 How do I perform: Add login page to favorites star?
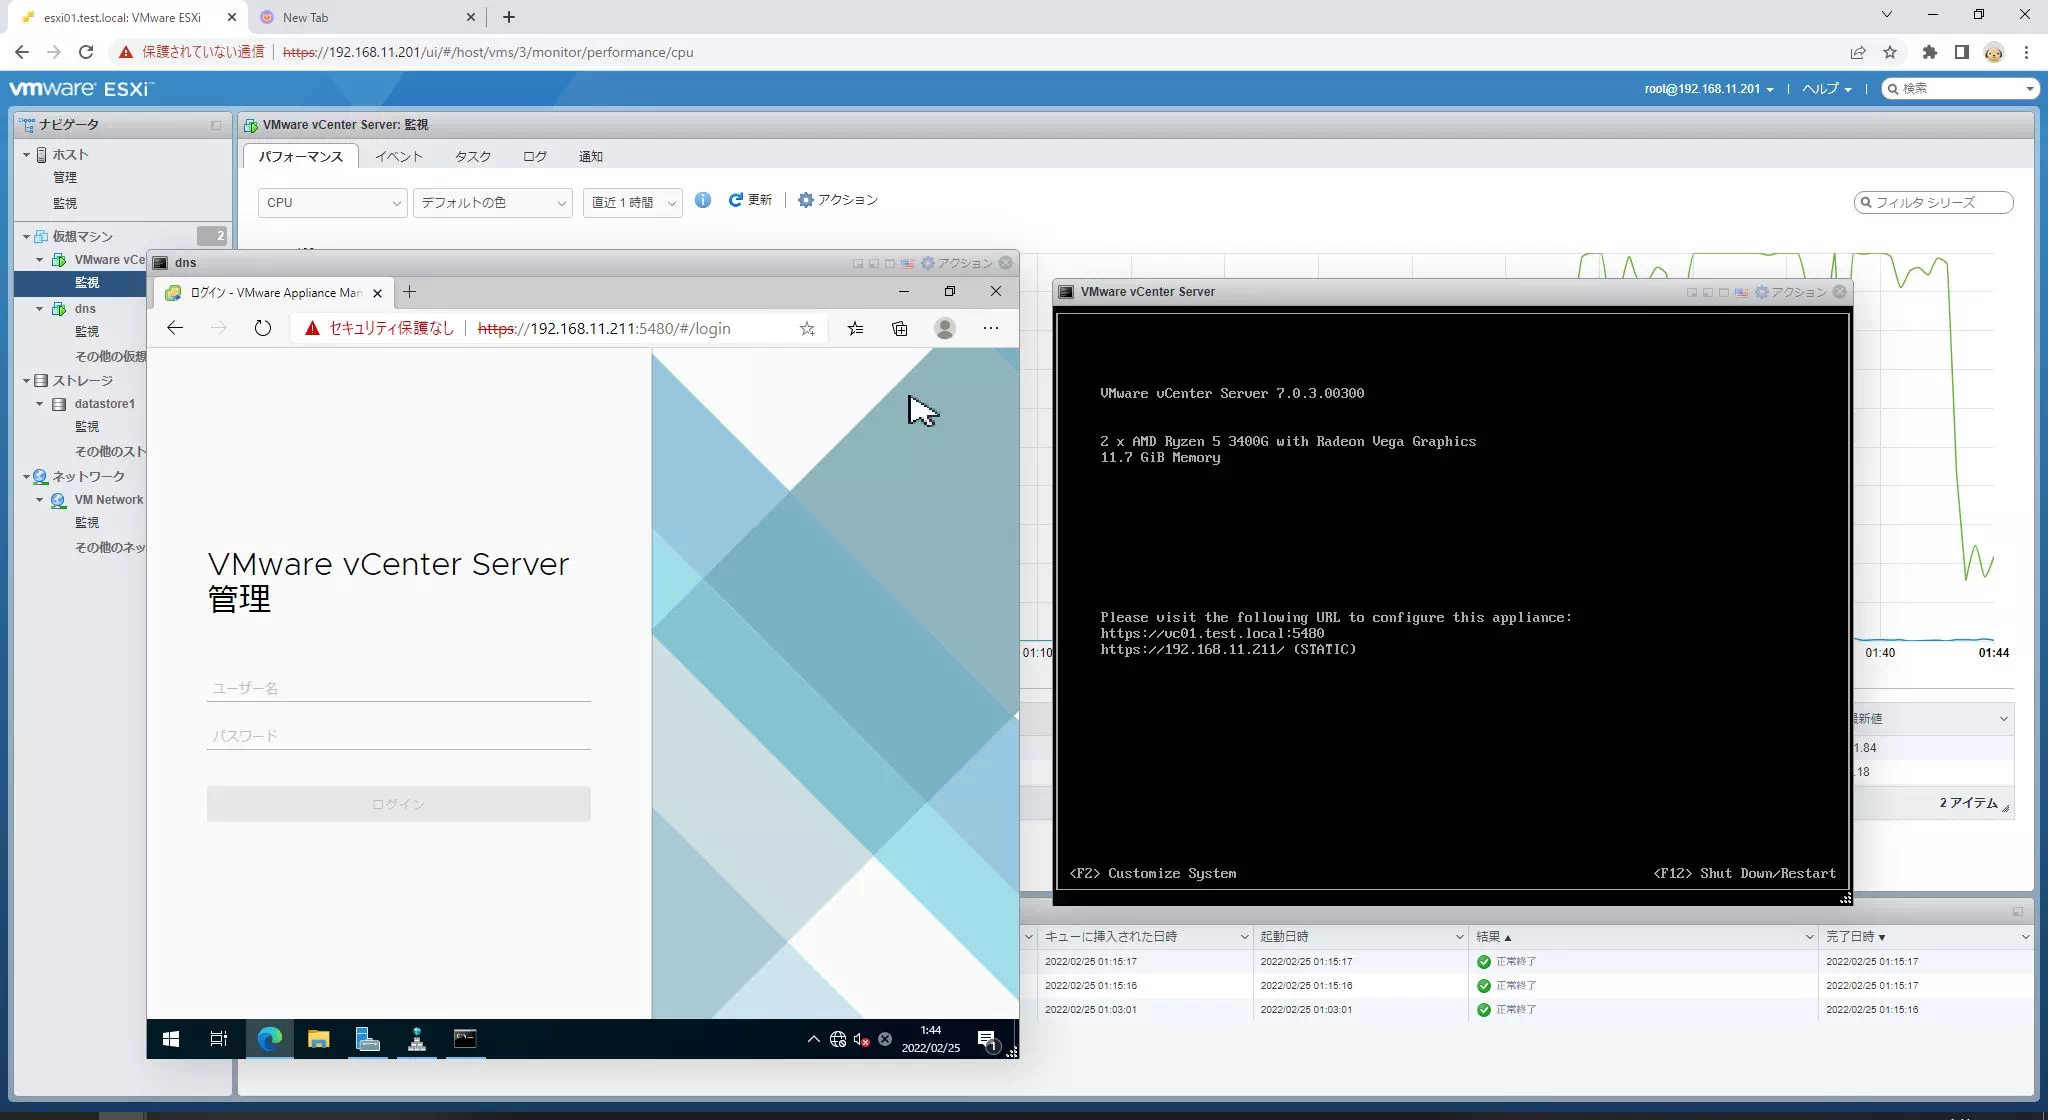[807, 328]
